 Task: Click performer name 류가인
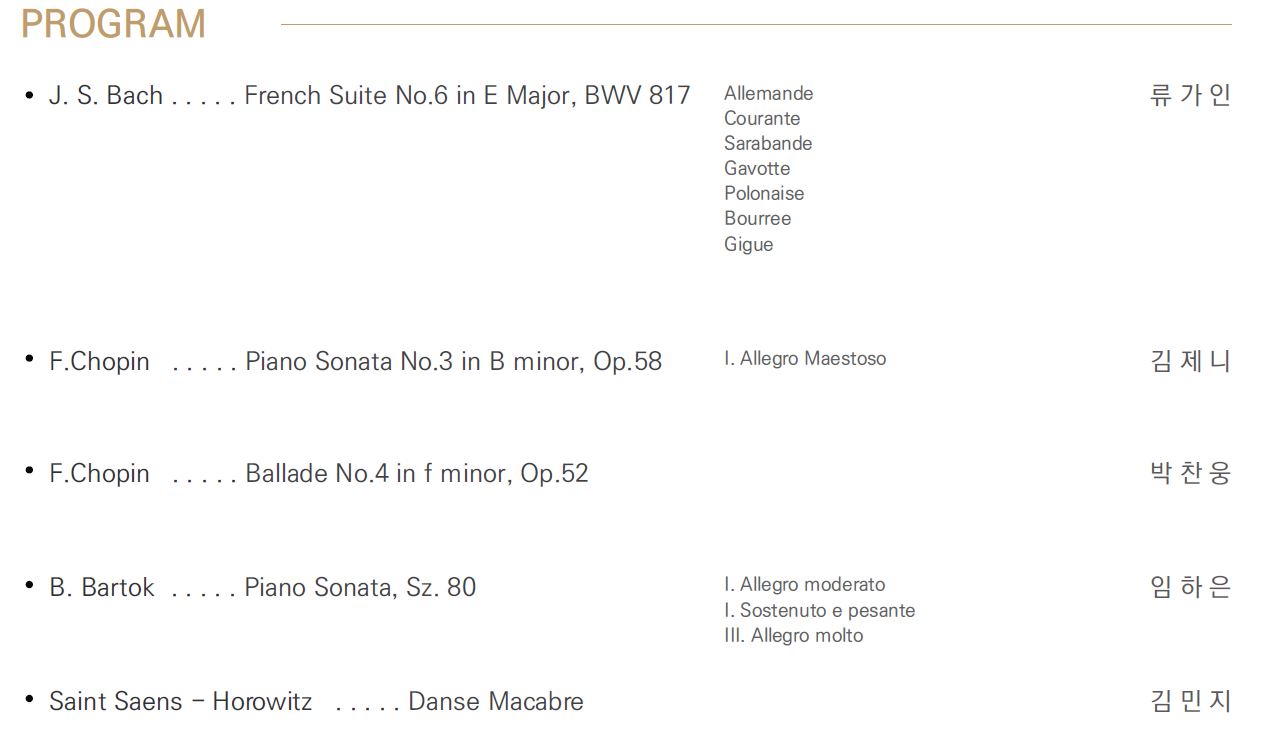tap(1191, 95)
